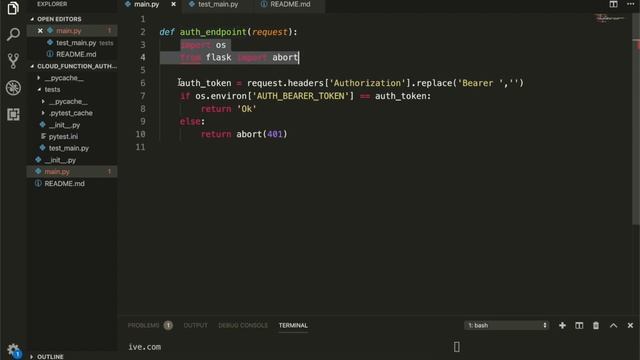Open the '1: bash' terminal selector dropdown
Viewport: 640px width, 360px height.
(506, 325)
